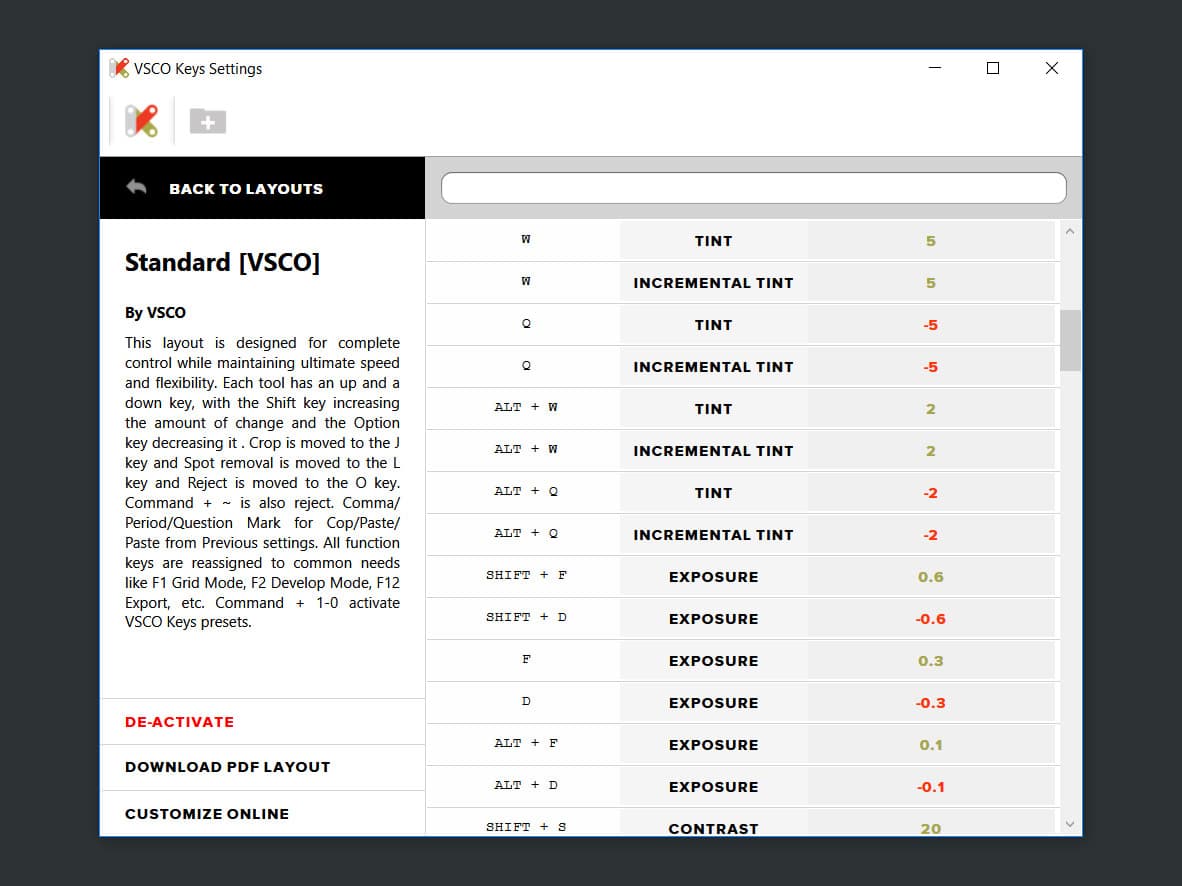This screenshot has height=886, width=1182.
Task: Select Q key Incremental Tint label
Action: coord(713,367)
